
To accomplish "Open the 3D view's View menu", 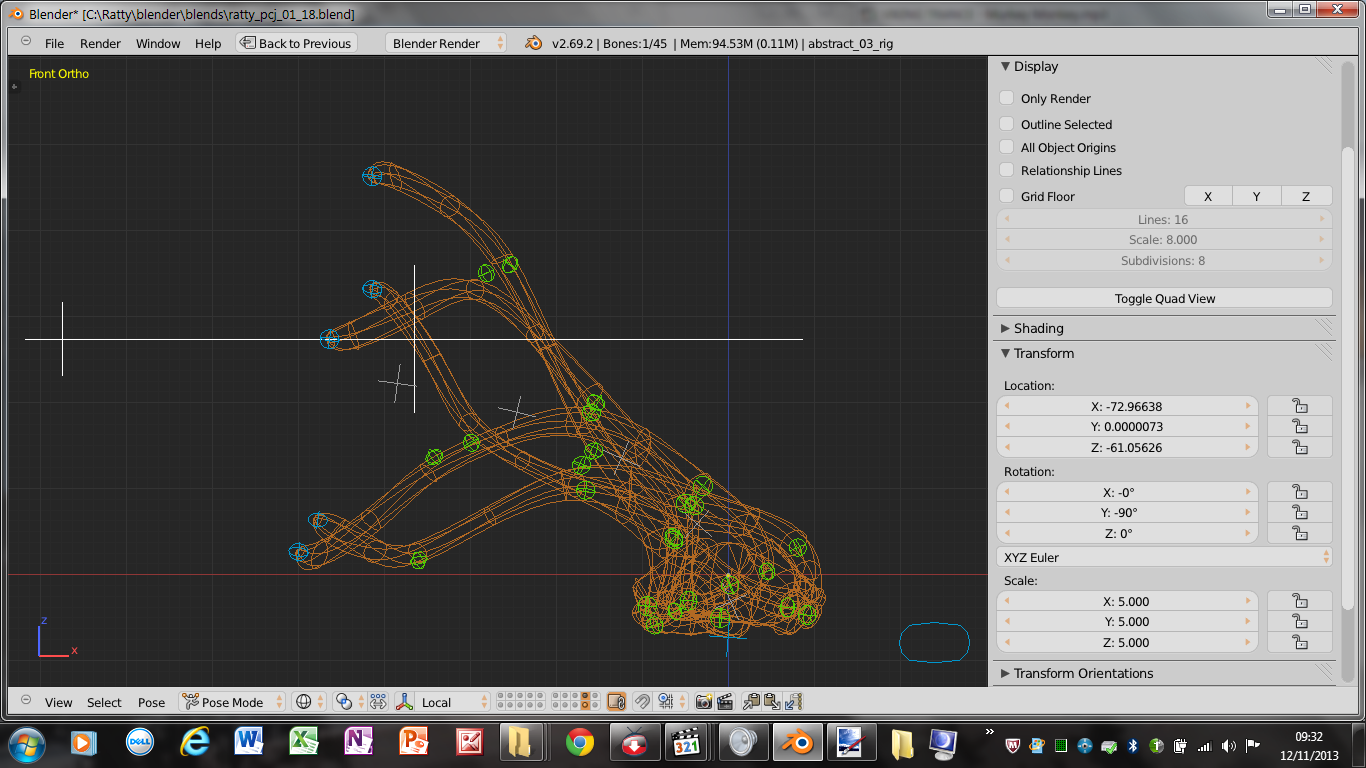I will coord(58,702).
